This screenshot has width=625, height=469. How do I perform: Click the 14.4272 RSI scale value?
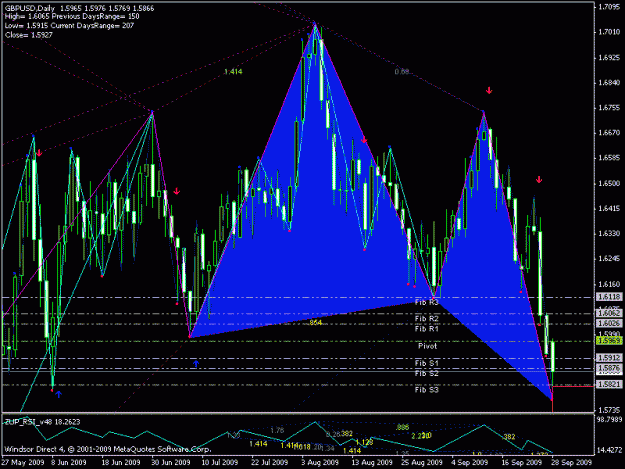(609, 450)
